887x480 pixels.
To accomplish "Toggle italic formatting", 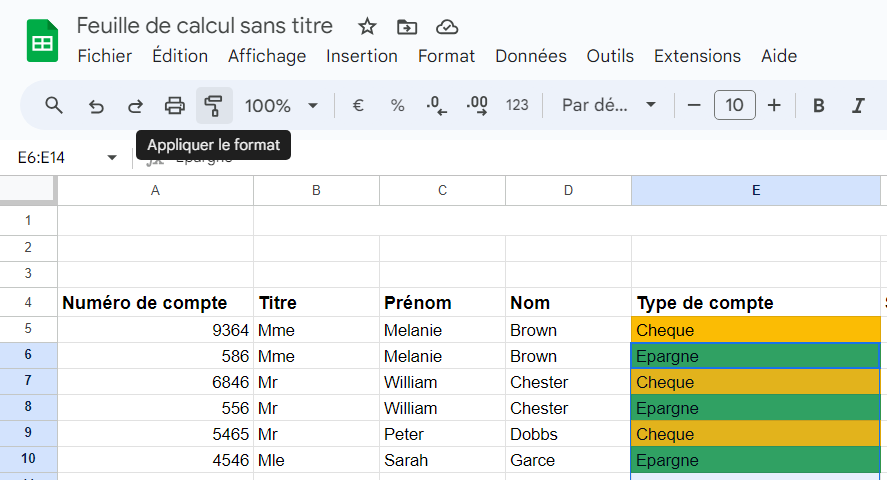I will (x=858, y=106).
